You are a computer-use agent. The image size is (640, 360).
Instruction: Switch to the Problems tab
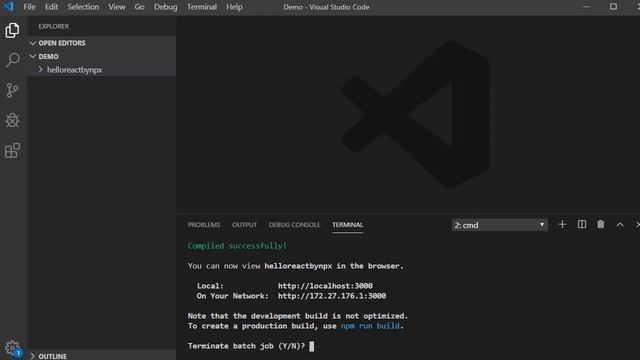click(204, 225)
